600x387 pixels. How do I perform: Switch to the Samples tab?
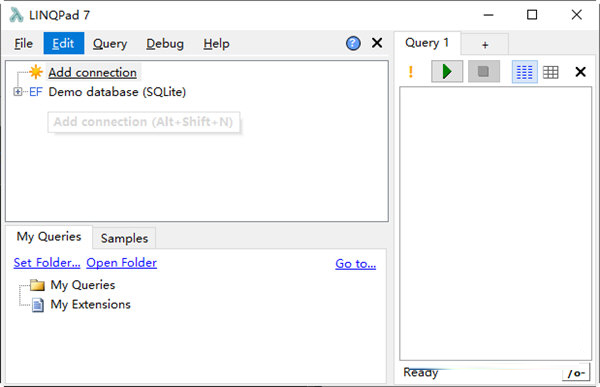(x=124, y=238)
